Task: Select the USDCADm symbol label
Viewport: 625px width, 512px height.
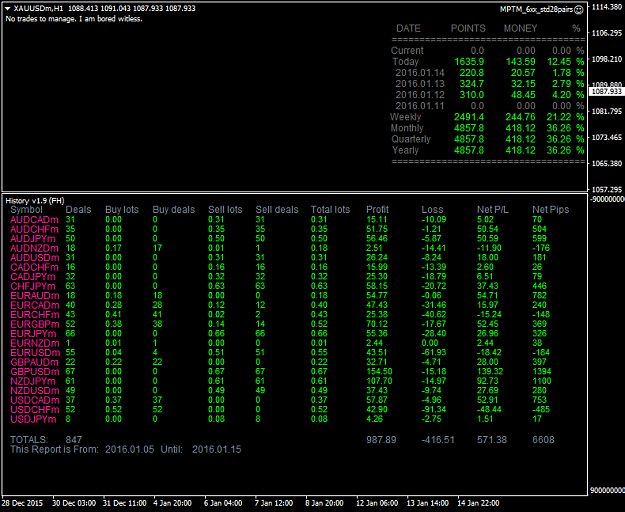Action: [35, 400]
